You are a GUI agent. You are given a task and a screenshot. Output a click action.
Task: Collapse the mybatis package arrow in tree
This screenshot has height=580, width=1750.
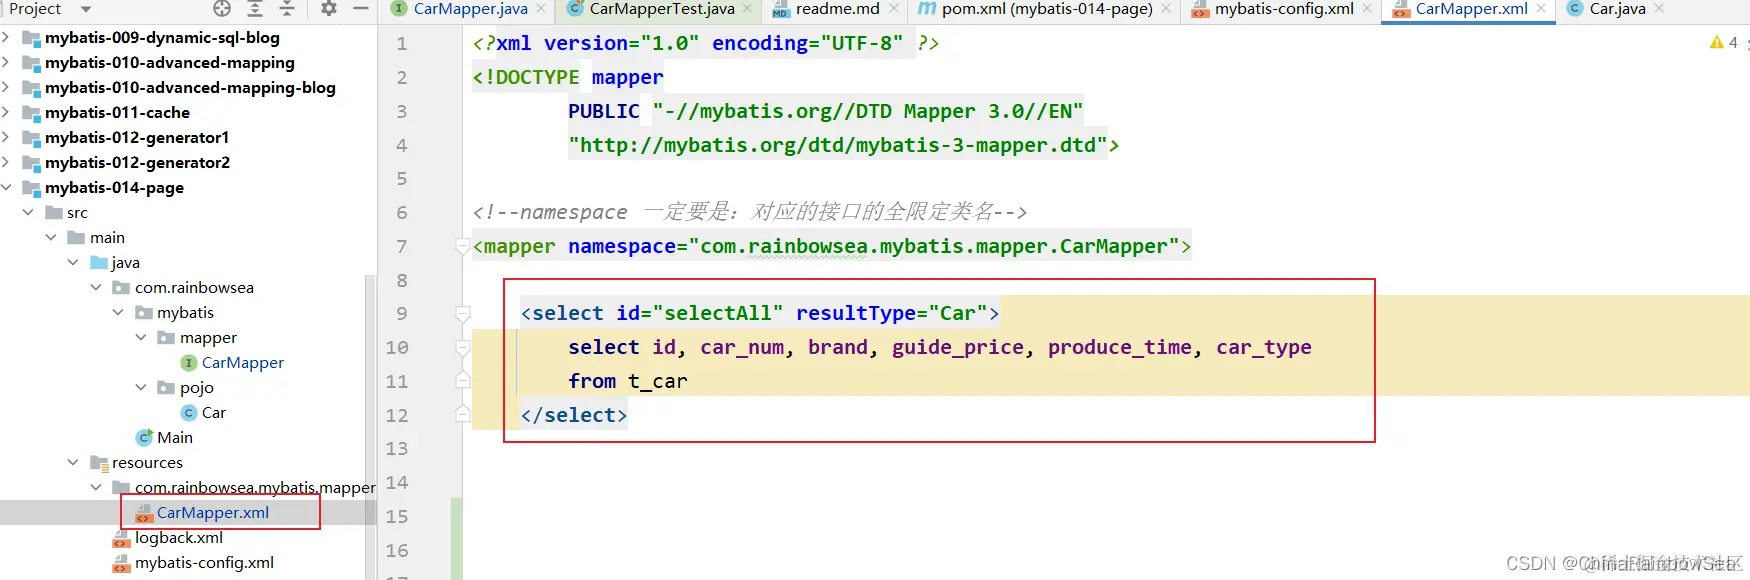click(x=118, y=313)
